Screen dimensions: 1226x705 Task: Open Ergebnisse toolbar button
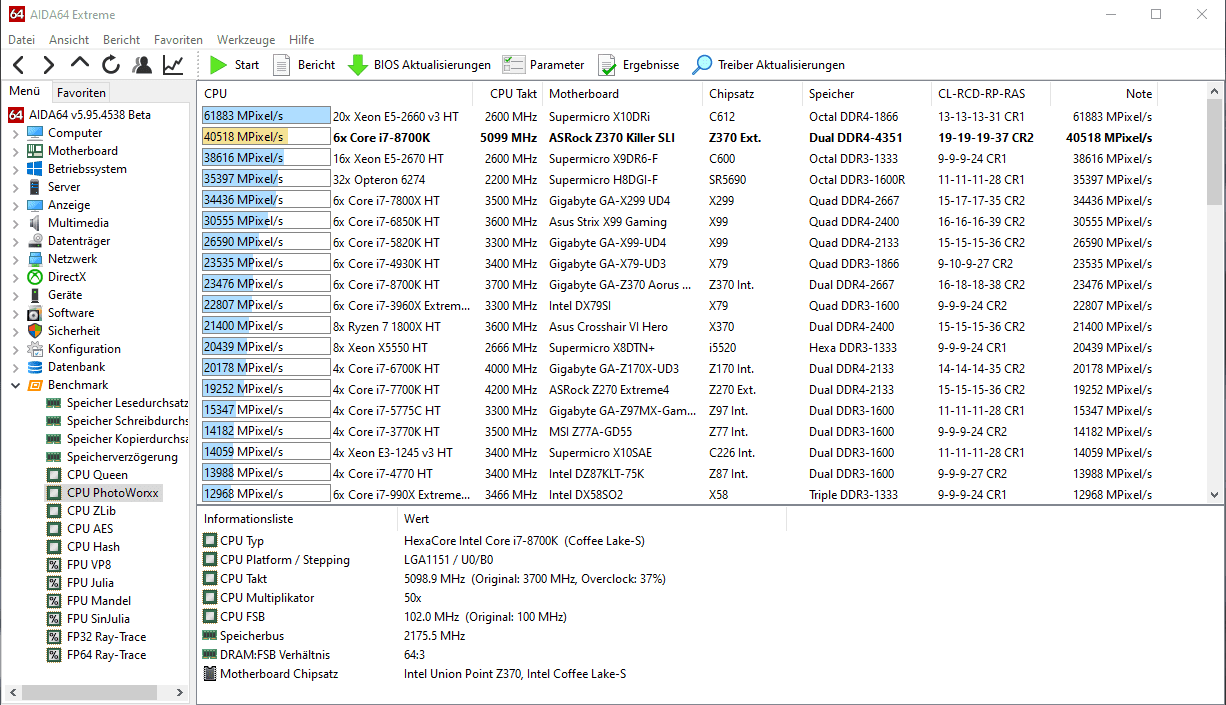pyautogui.click(x=638, y=65)
